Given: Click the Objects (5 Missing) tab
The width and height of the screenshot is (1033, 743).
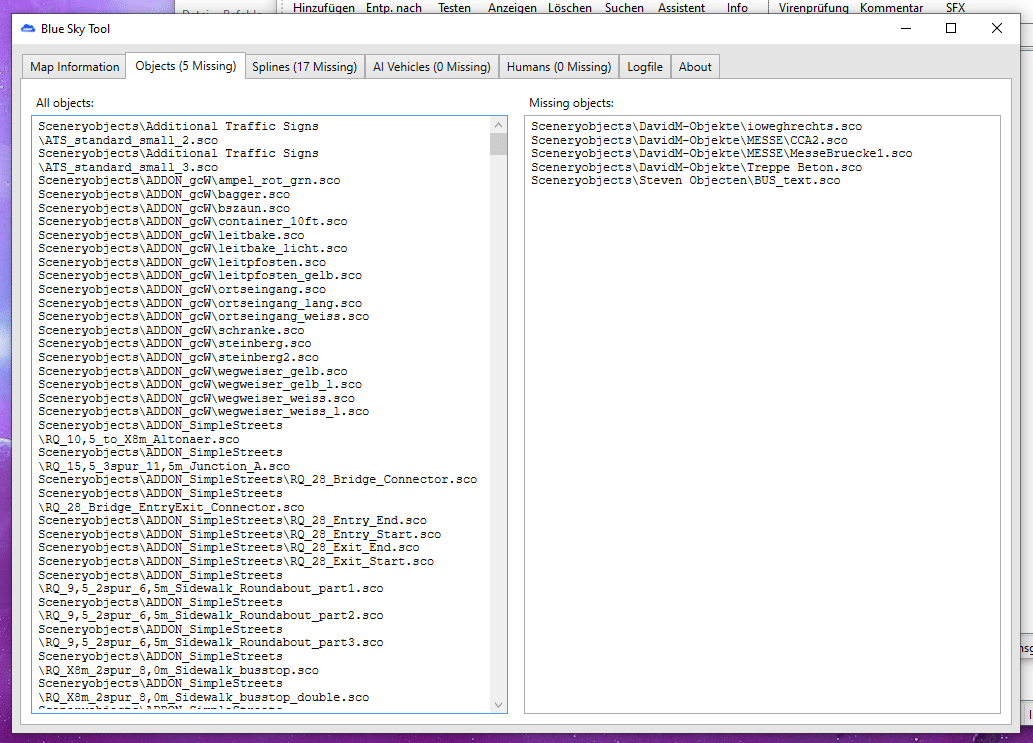Looking at the screenshot, I should coord(186,66).
